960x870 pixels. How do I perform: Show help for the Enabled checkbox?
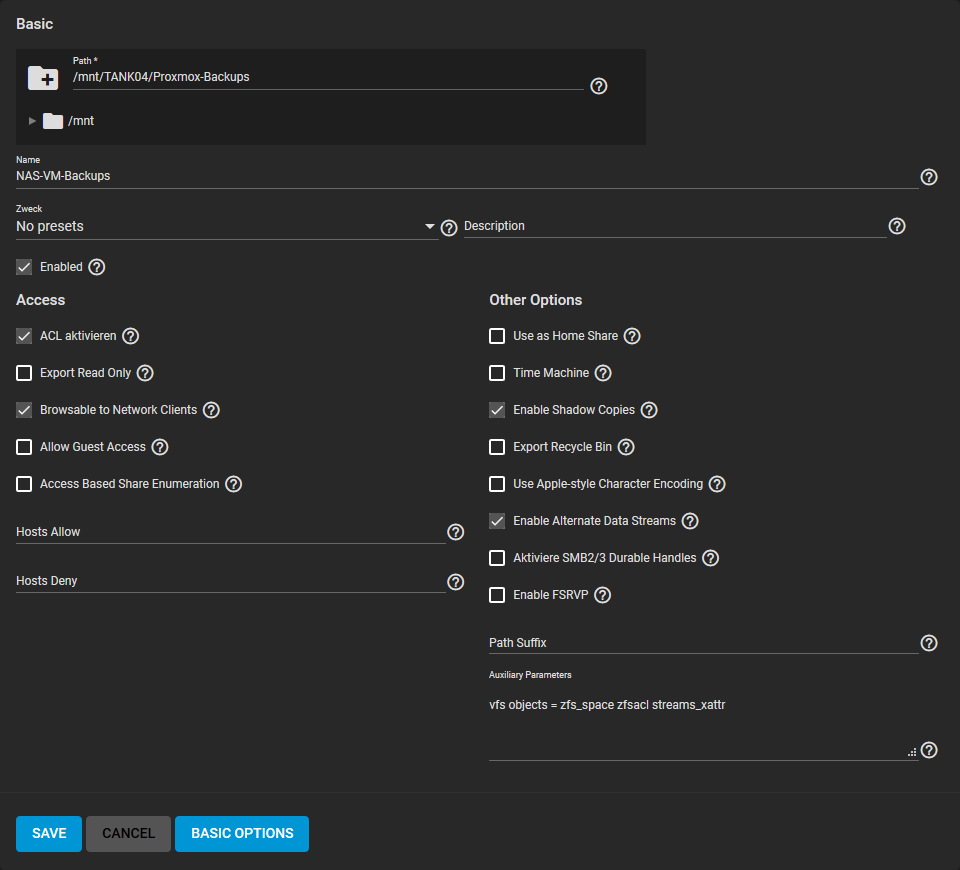97,267
